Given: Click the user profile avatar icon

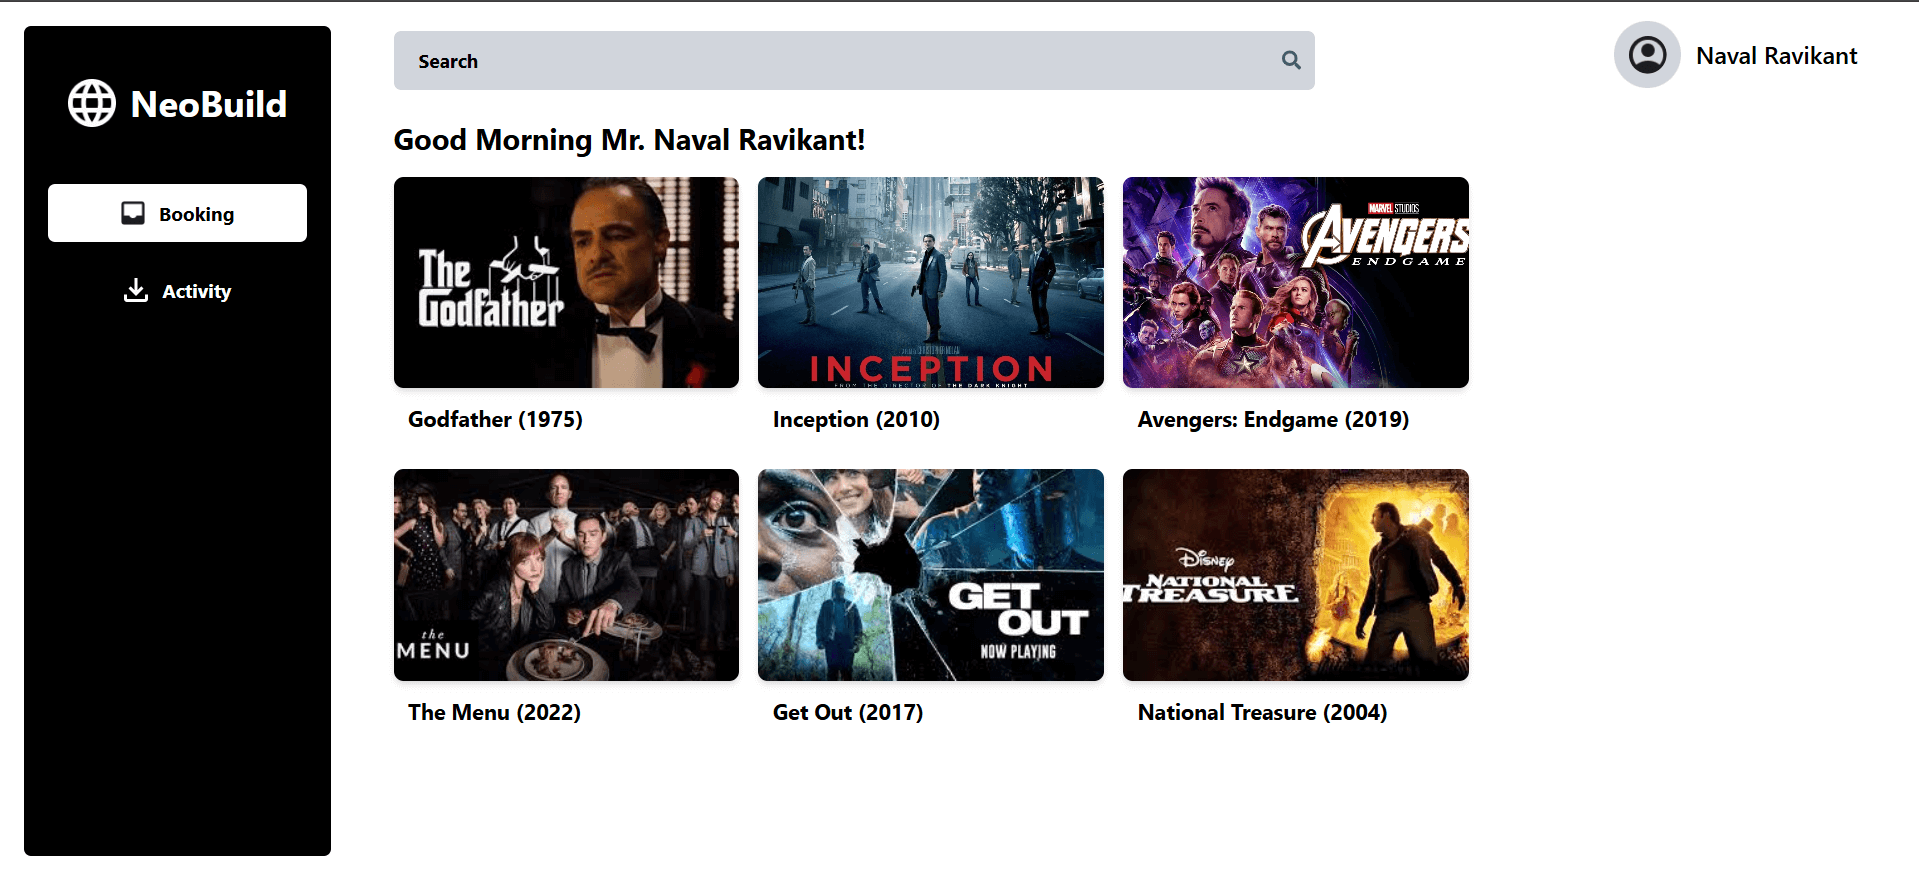Looking at the screenshot, I should pos(1647,55).
